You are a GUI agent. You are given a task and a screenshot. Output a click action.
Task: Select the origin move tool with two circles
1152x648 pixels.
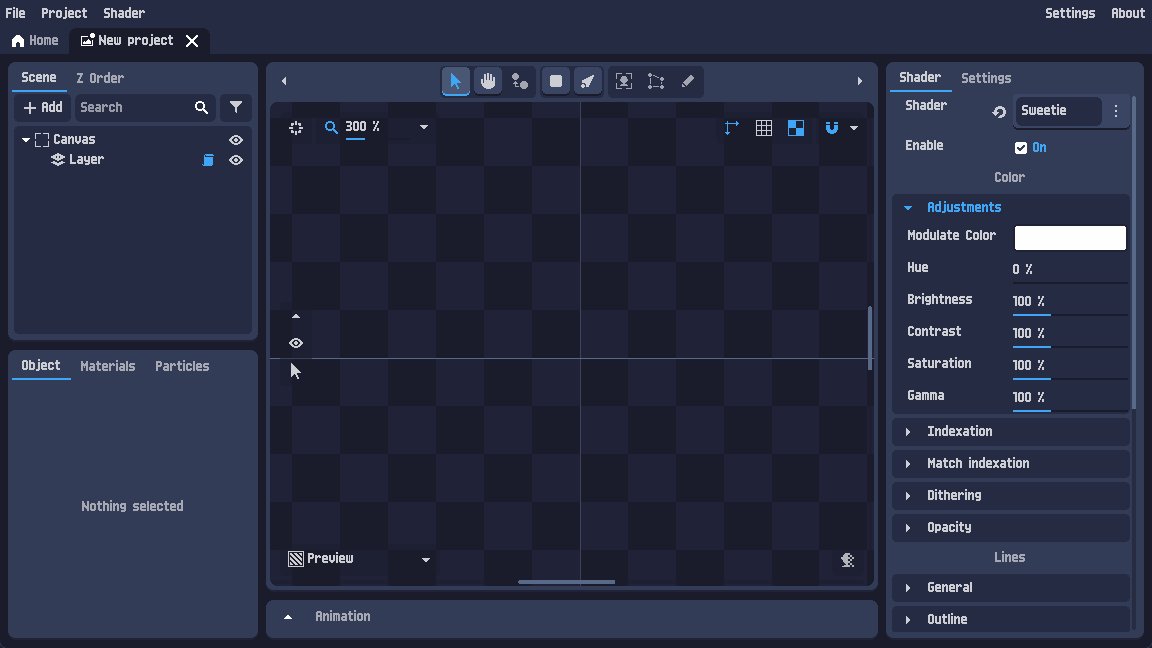click(x=520, y=82)
